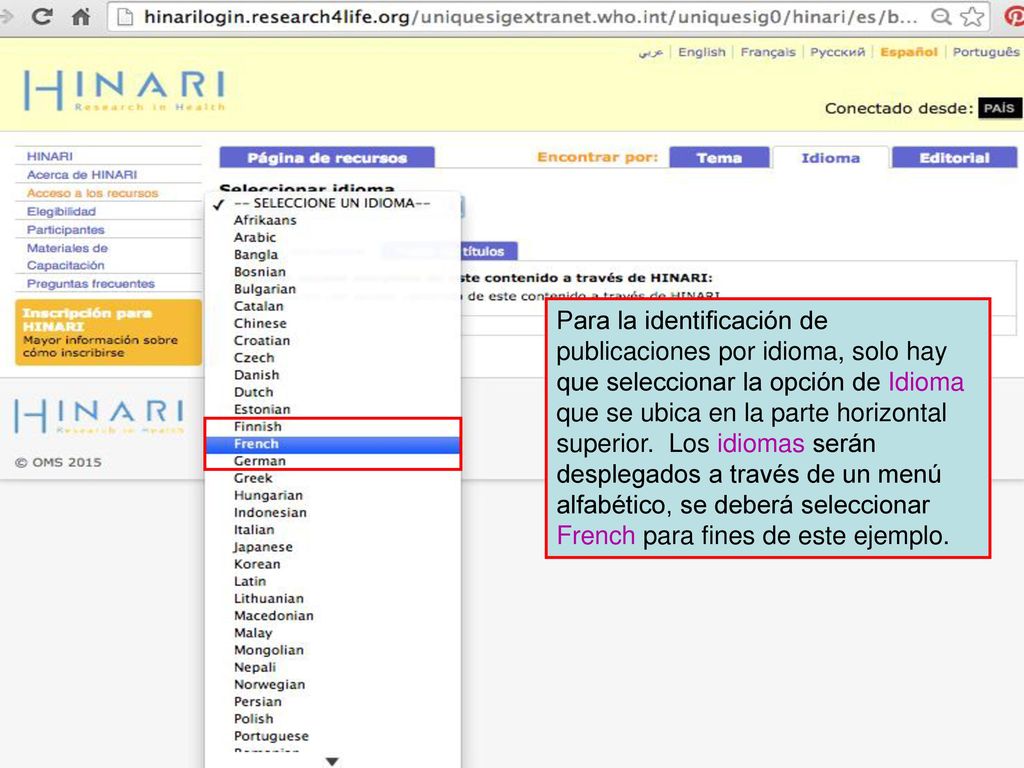The height and width of the screenshot is (768, 1024).
Task: Select Portuguese from the language list
Action: click(x=332, y=736)
